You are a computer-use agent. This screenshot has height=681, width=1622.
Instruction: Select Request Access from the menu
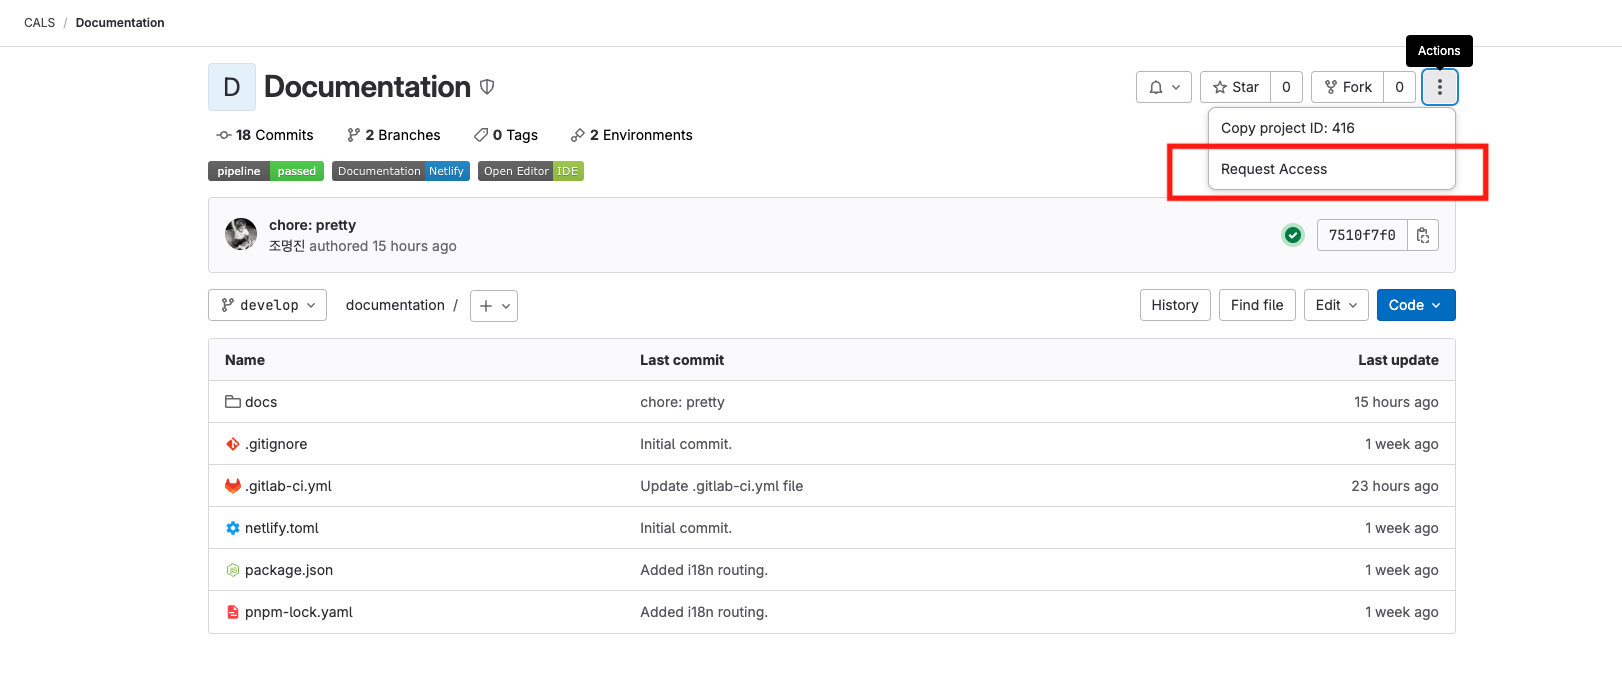(1274, 169)
